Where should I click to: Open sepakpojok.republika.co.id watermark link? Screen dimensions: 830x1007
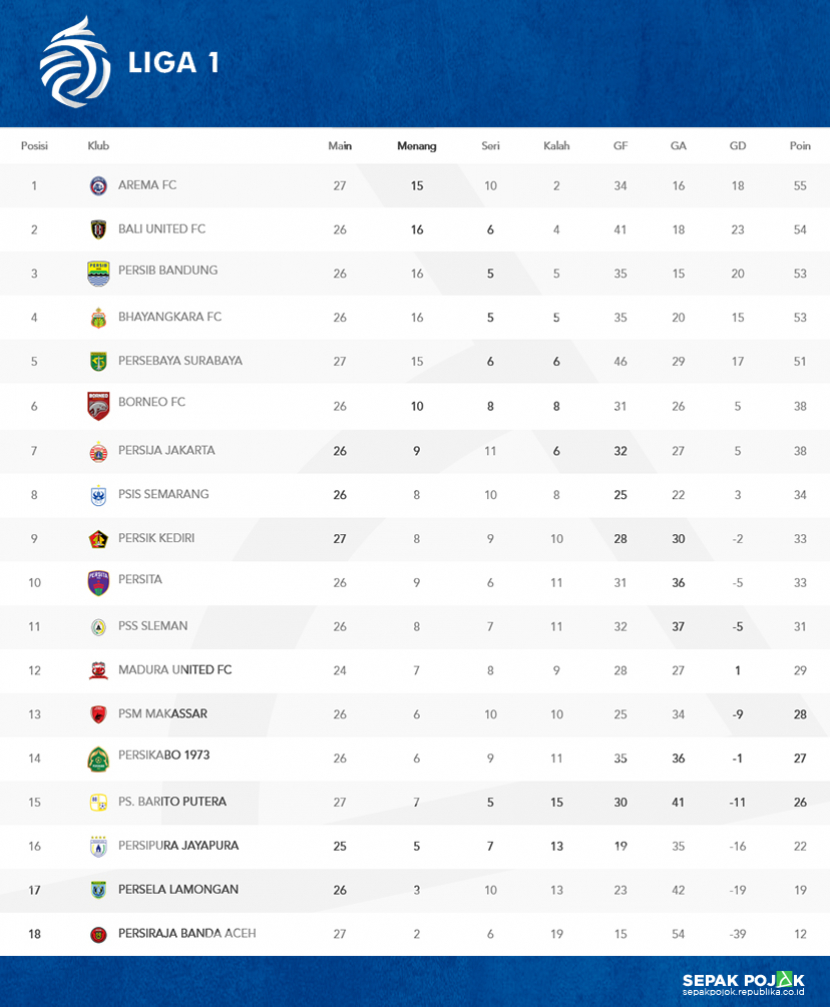[x=743, y=992]
